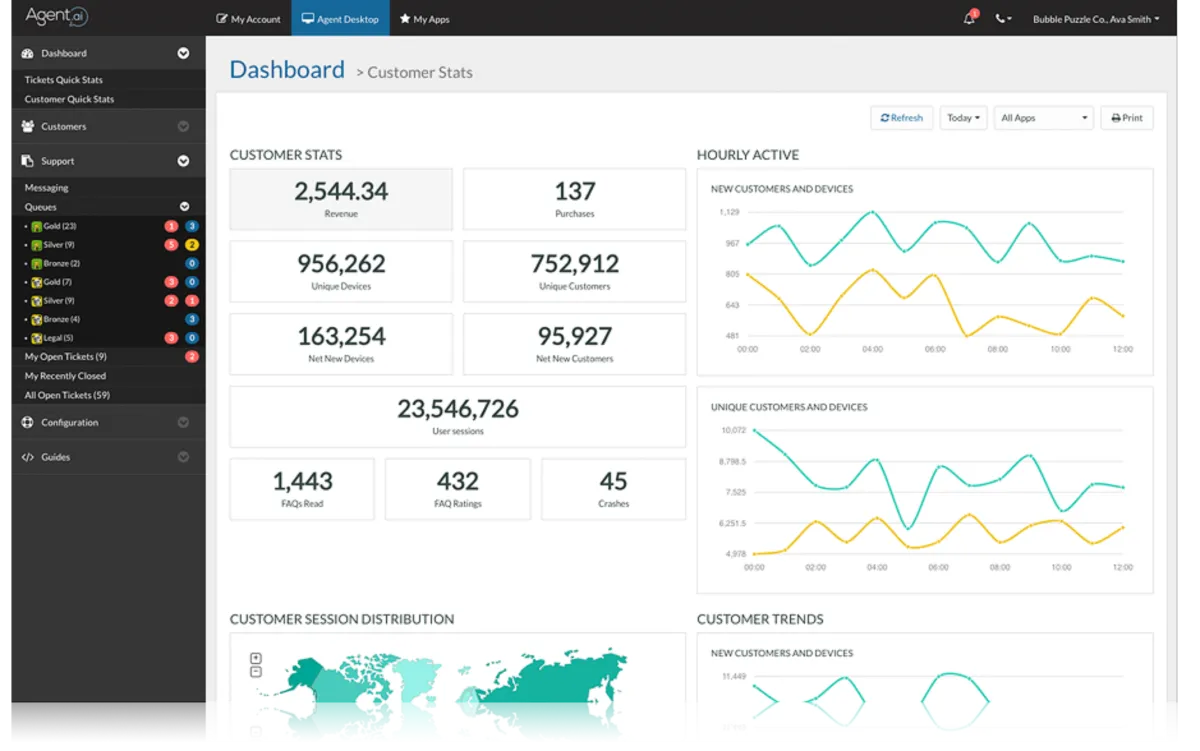Viewport: 1200px width, 751px height.
Task: Open the Ava Smith account menu
Action: coord(1096,19)
